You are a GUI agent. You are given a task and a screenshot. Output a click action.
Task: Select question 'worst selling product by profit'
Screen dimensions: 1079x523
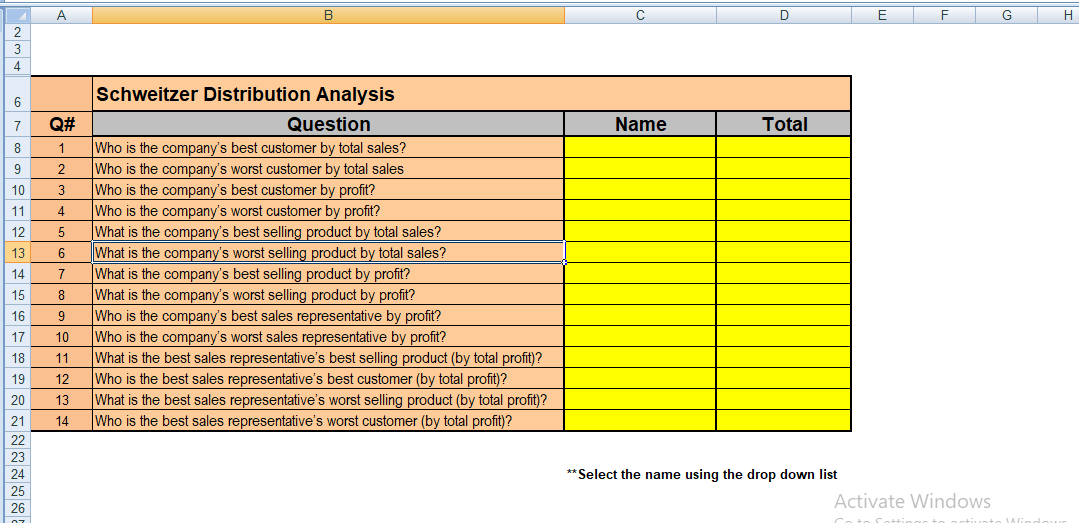(328, 295)
